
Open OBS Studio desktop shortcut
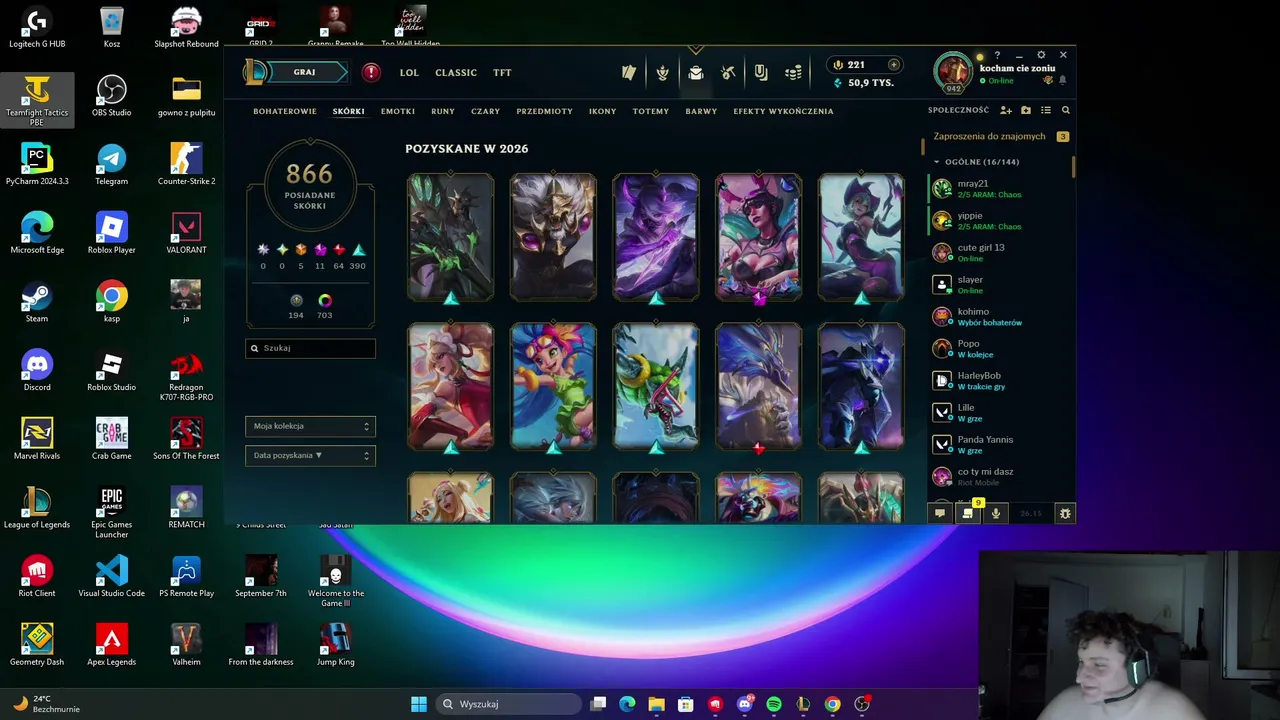112,96
